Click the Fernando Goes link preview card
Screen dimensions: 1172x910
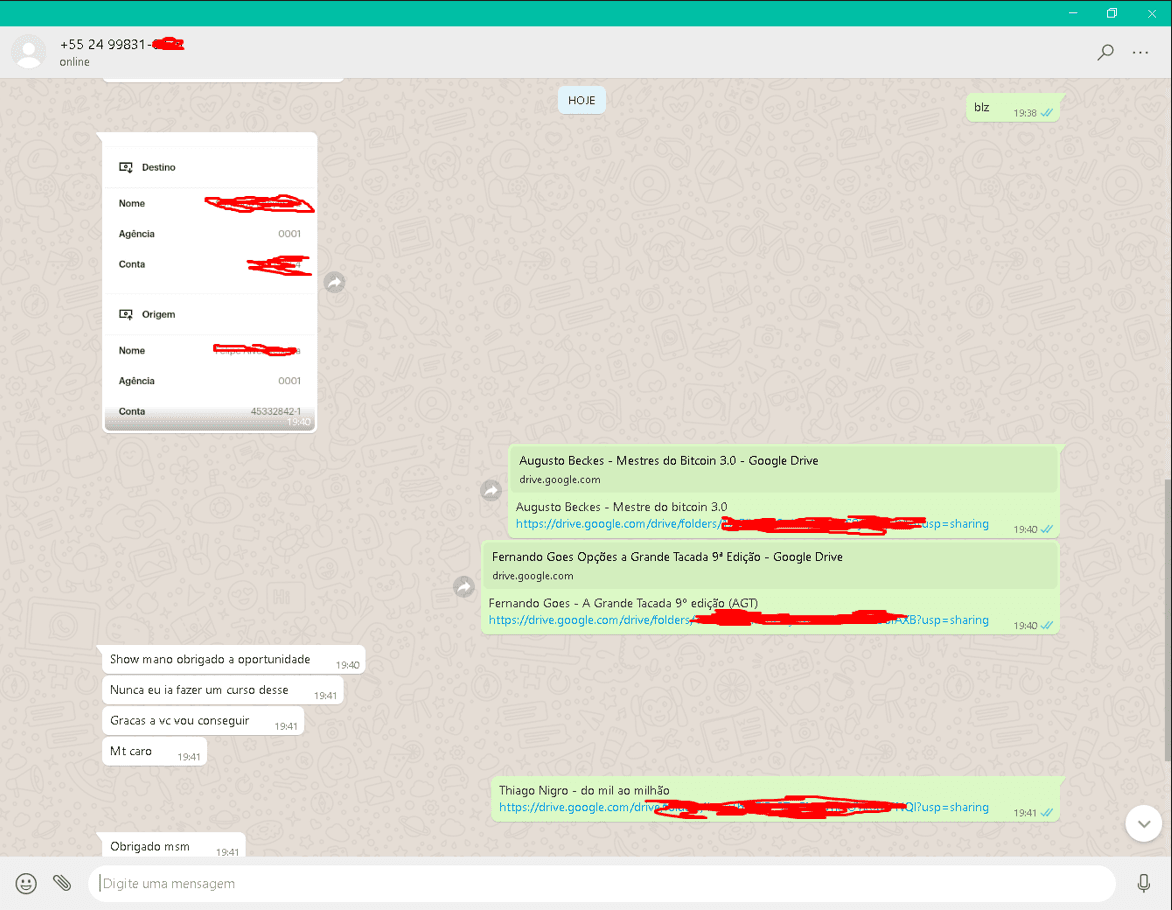tap(771, 565)
